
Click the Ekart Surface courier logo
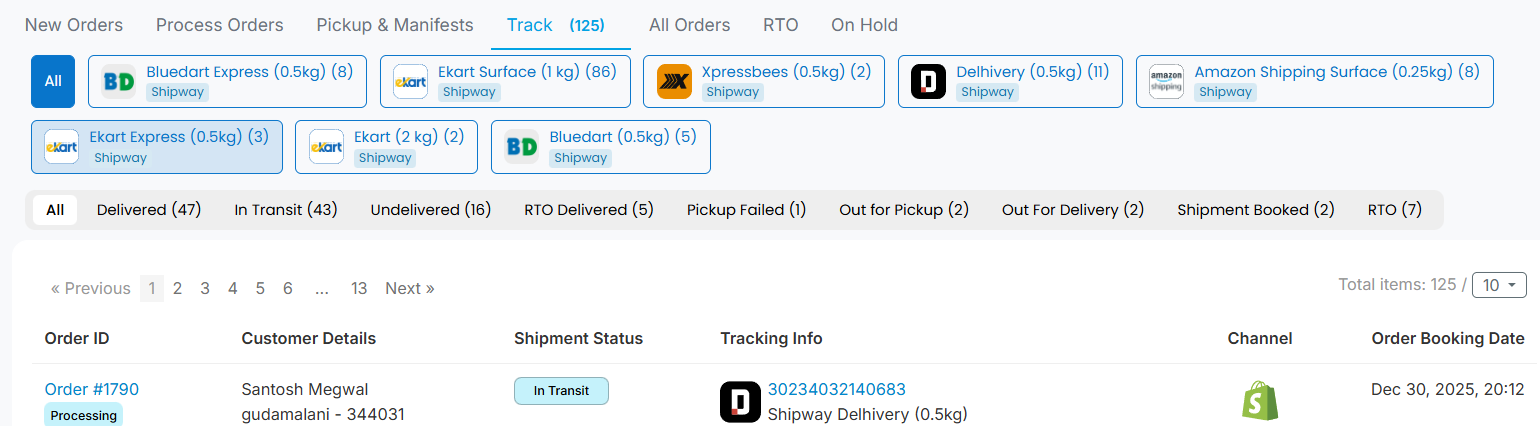coord(410,81)
